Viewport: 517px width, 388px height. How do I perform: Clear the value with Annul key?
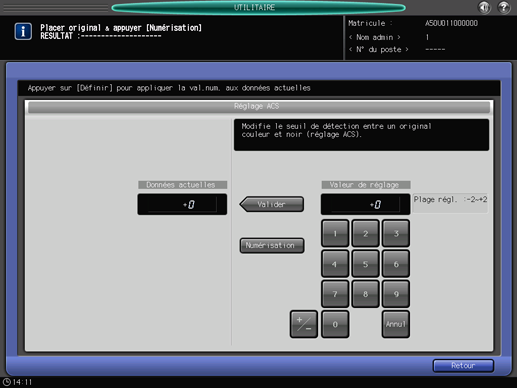tap(396, 324)
